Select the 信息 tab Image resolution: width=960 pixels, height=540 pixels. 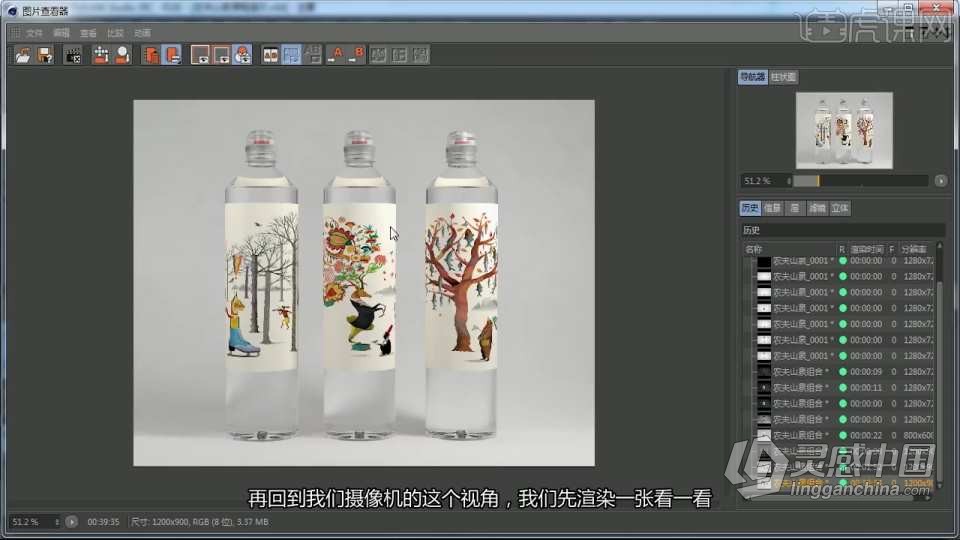point(773,208)
